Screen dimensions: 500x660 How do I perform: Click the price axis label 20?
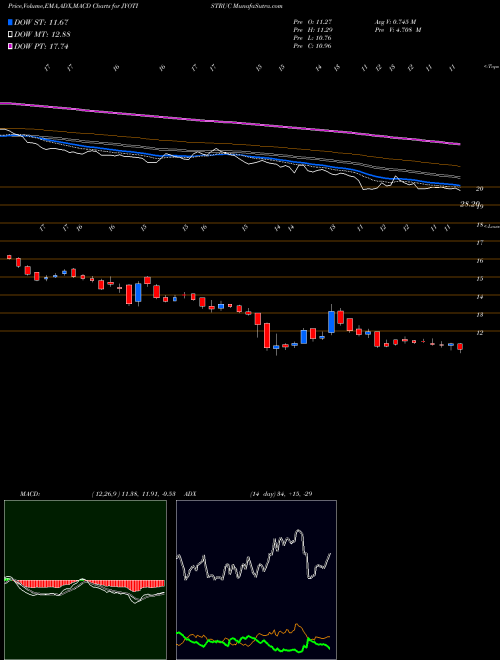[479, 189]
